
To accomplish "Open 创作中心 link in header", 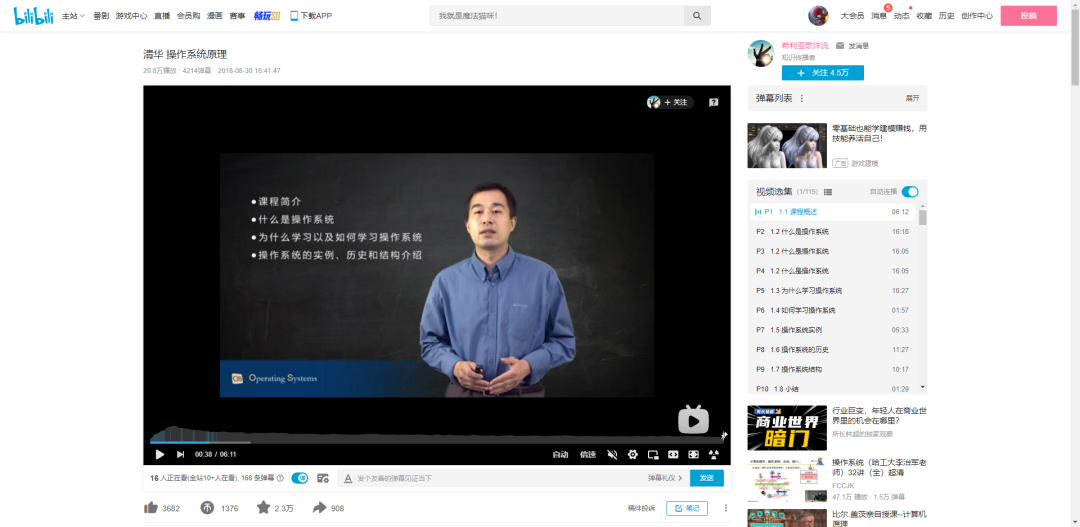I will 977,16.
